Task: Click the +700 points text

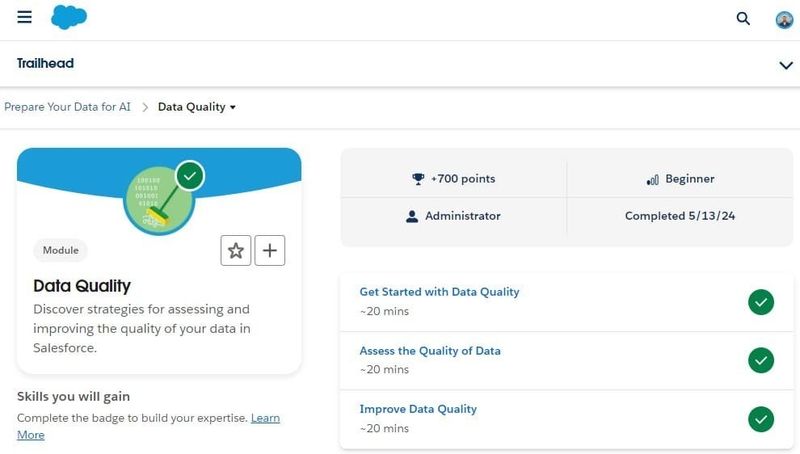Action: tap(463, 179)
